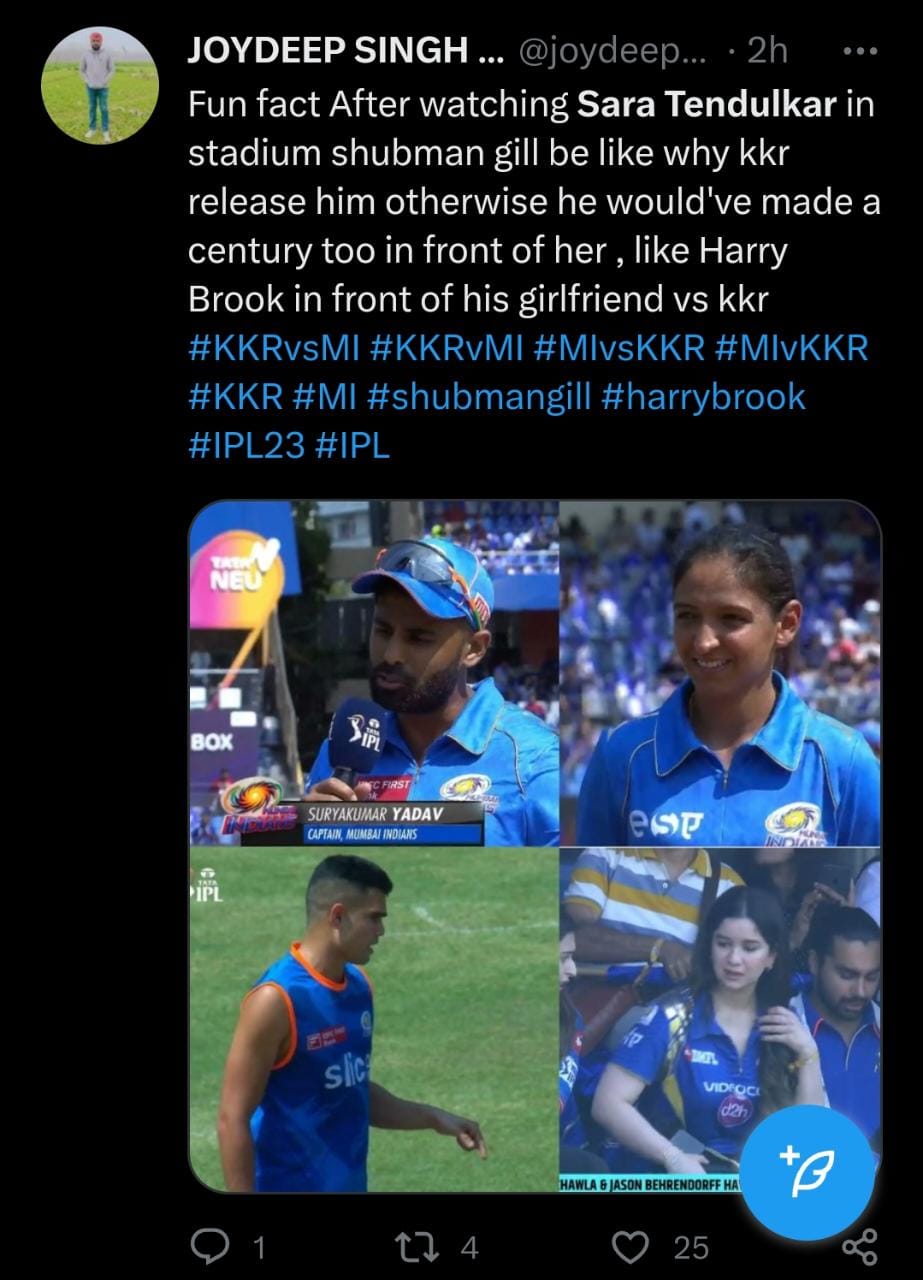Follow the #MIvsKKR hashtag link

pos(619,348)
